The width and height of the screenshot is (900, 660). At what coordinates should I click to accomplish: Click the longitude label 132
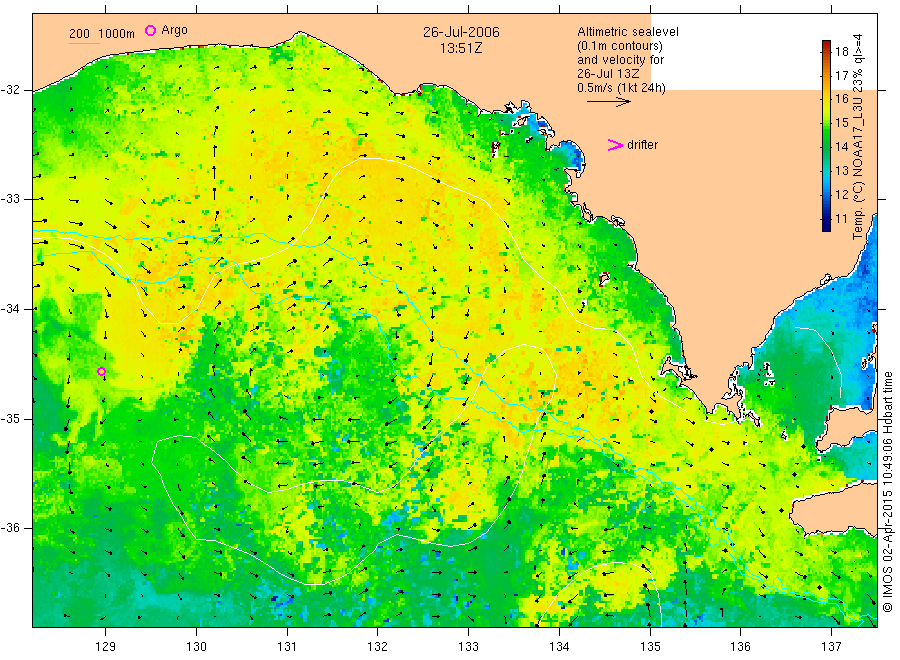(x=378, y=647)
